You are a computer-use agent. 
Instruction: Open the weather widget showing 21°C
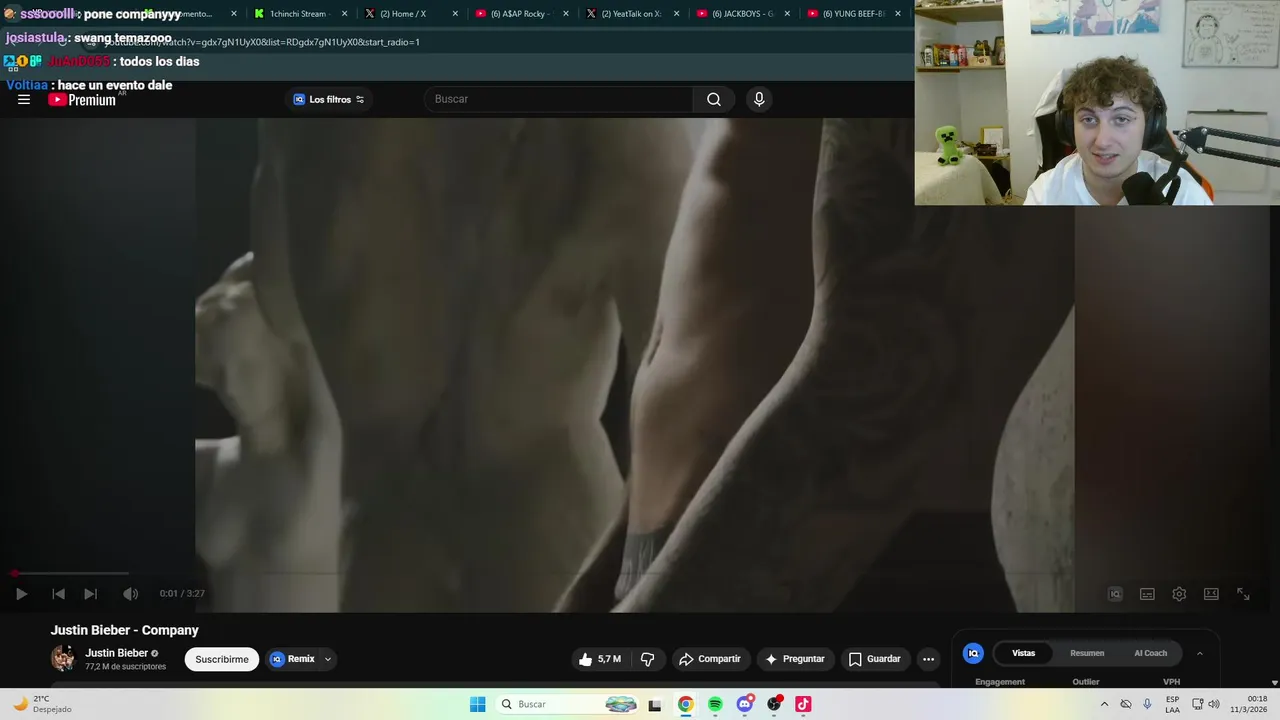pyautogui.click(x=42, y=704)
